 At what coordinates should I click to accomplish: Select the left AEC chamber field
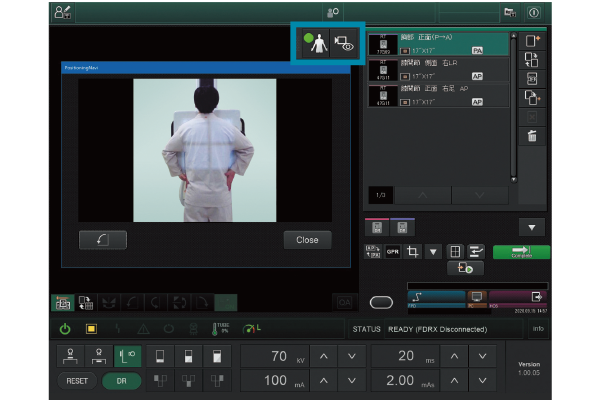click(x=160, y=380)
